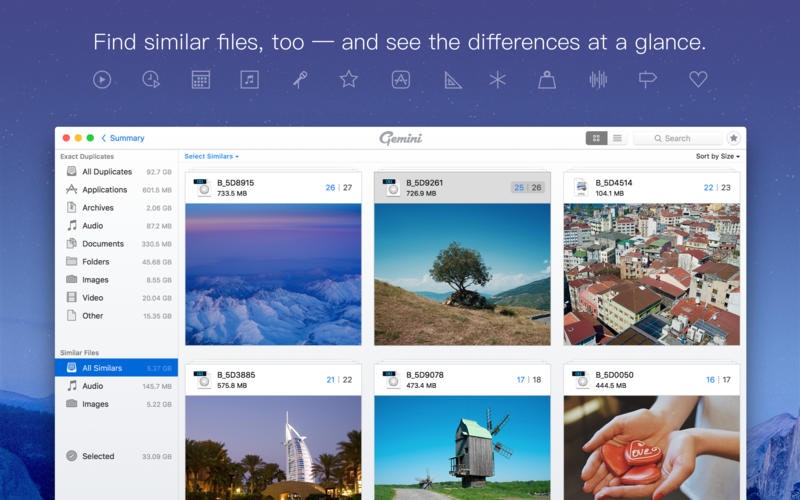Click the heart icon in banner
Viewport: 800px width, 500px height.
coord(698,79)
